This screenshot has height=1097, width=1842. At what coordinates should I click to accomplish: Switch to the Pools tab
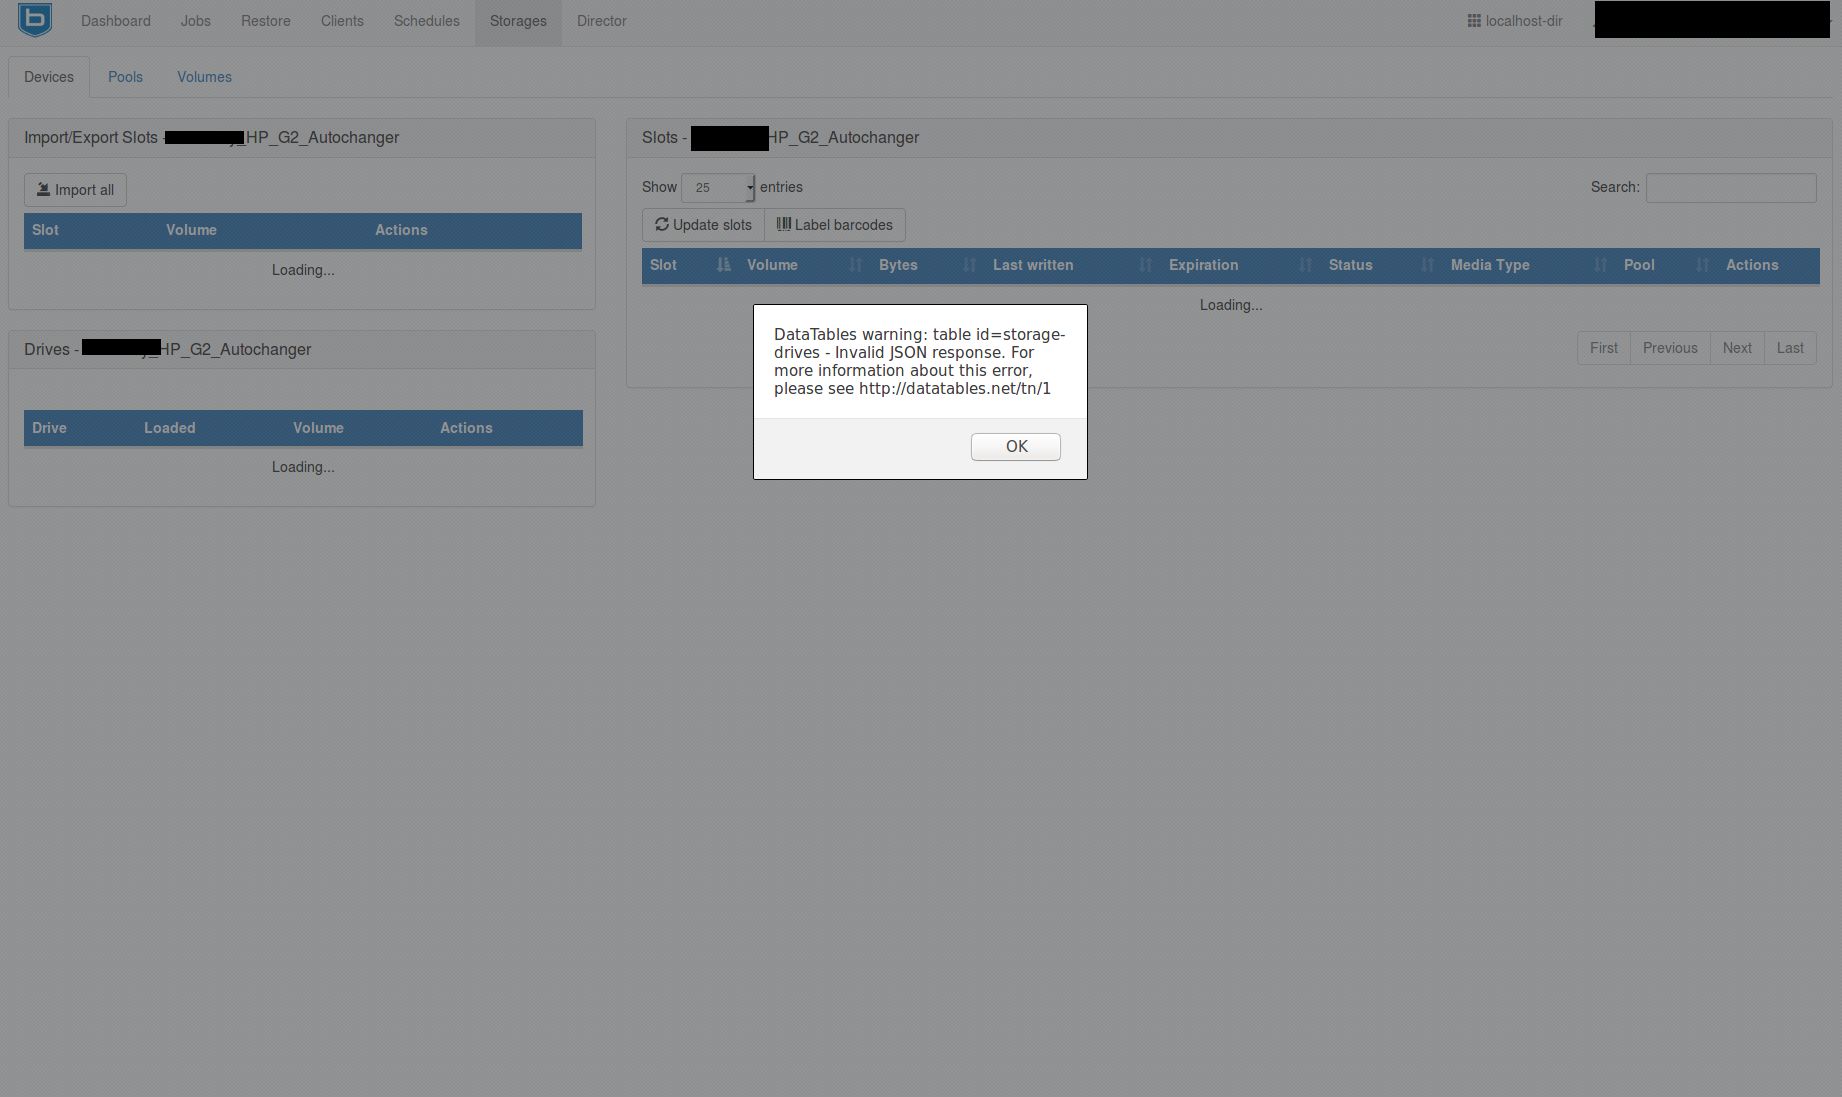point(125,77)
